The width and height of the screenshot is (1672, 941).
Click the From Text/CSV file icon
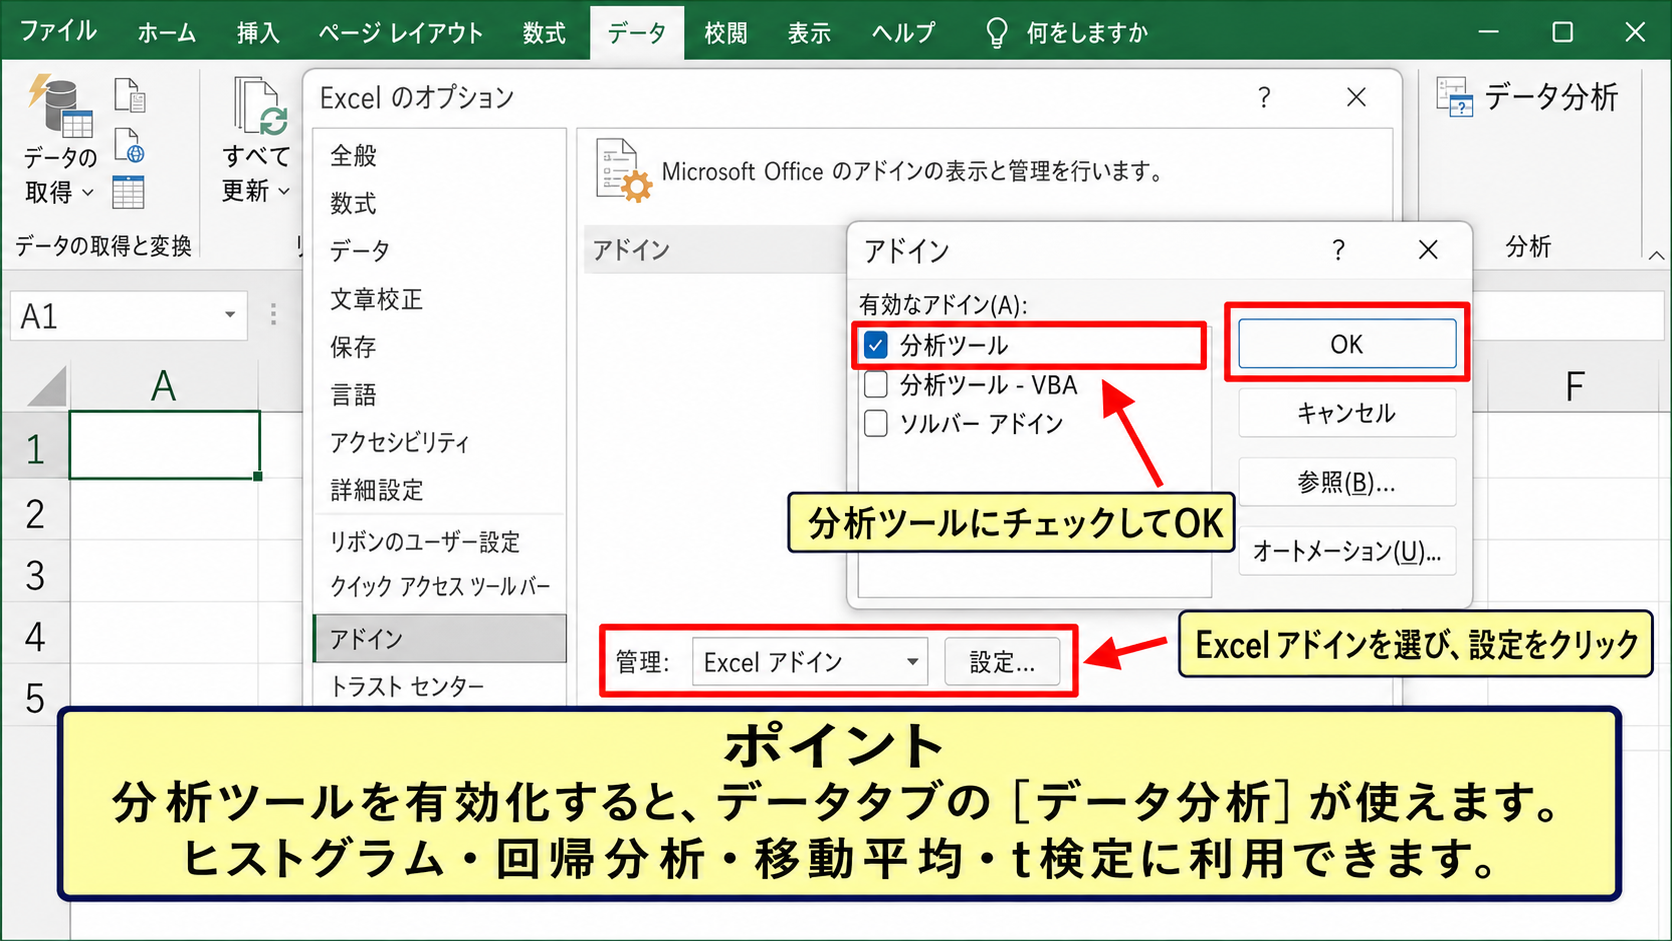point(130,96)
